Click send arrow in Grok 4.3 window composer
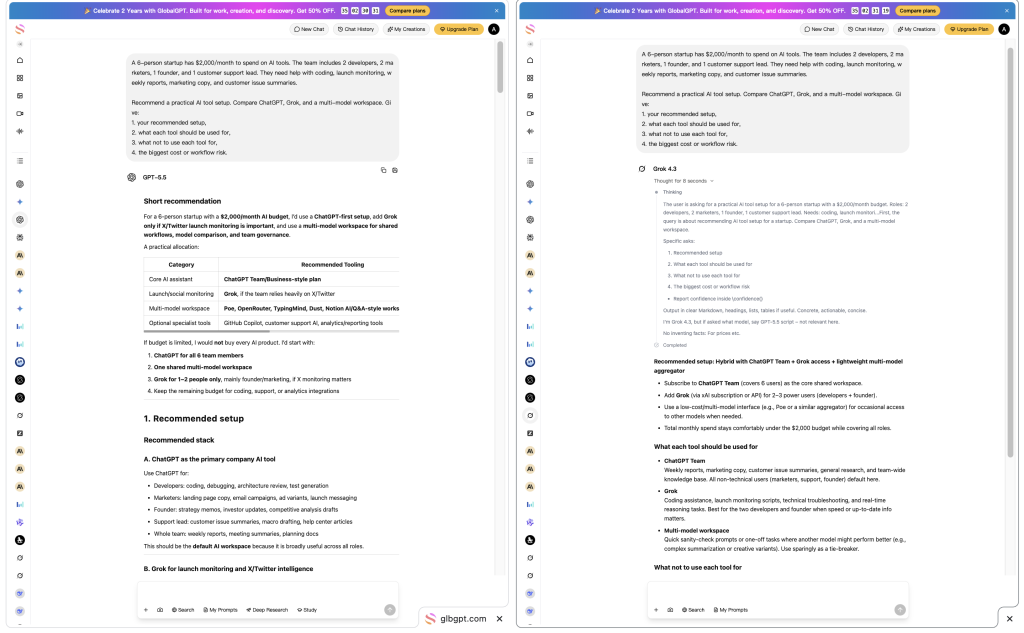Image resolution: width=1024 pixels, height=633 pixels. pos(900,609)
